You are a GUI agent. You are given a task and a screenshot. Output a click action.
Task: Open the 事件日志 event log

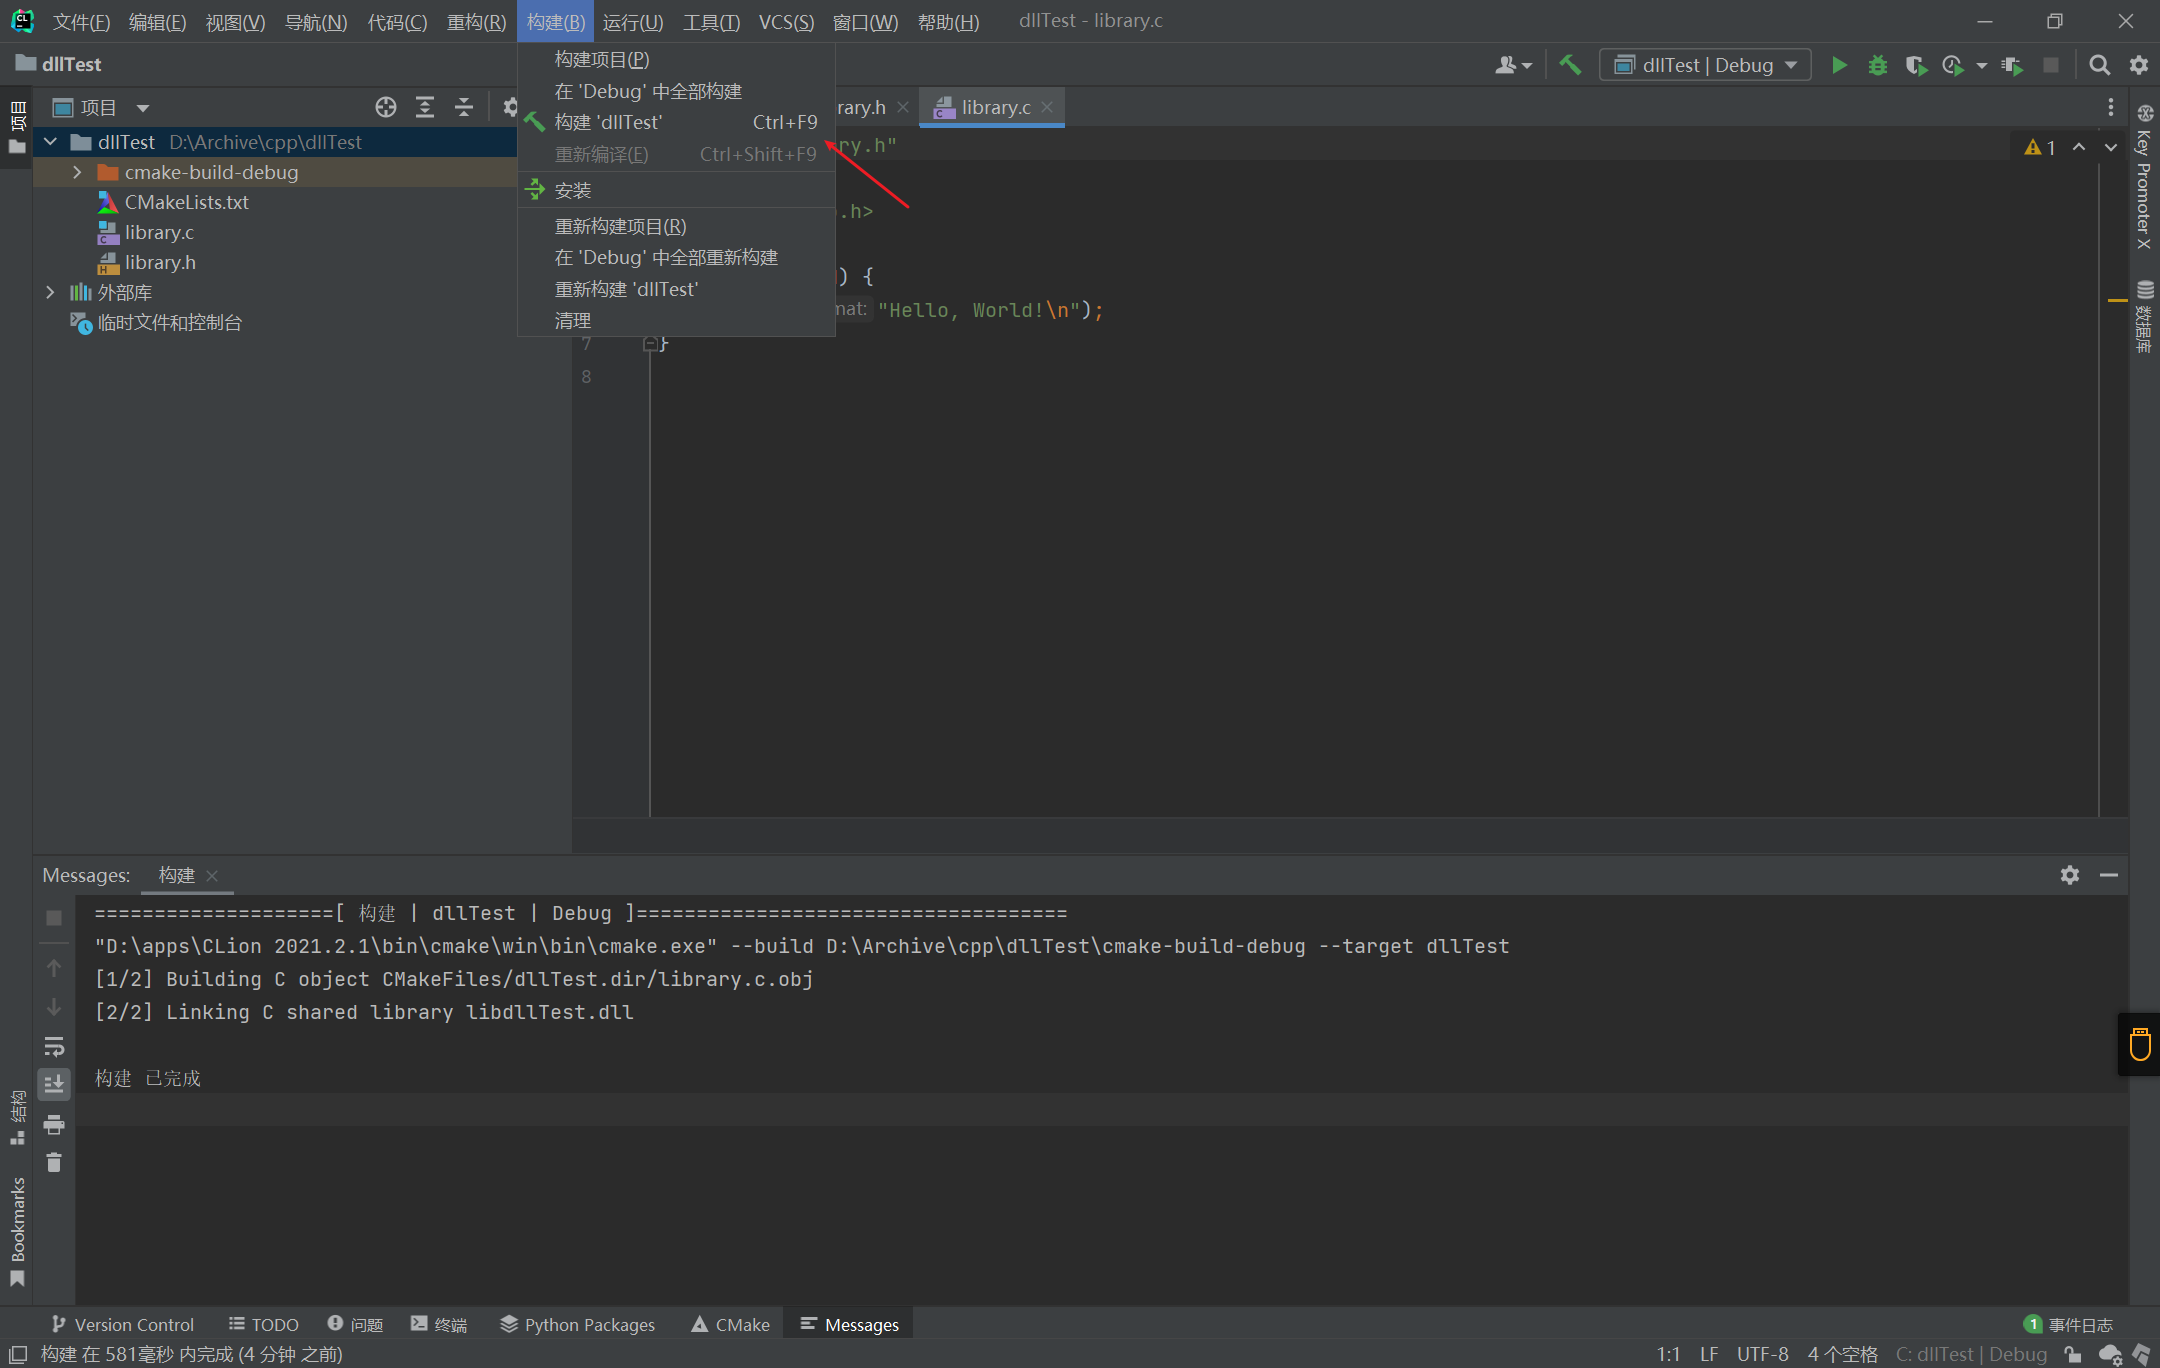point(2068,1324)
